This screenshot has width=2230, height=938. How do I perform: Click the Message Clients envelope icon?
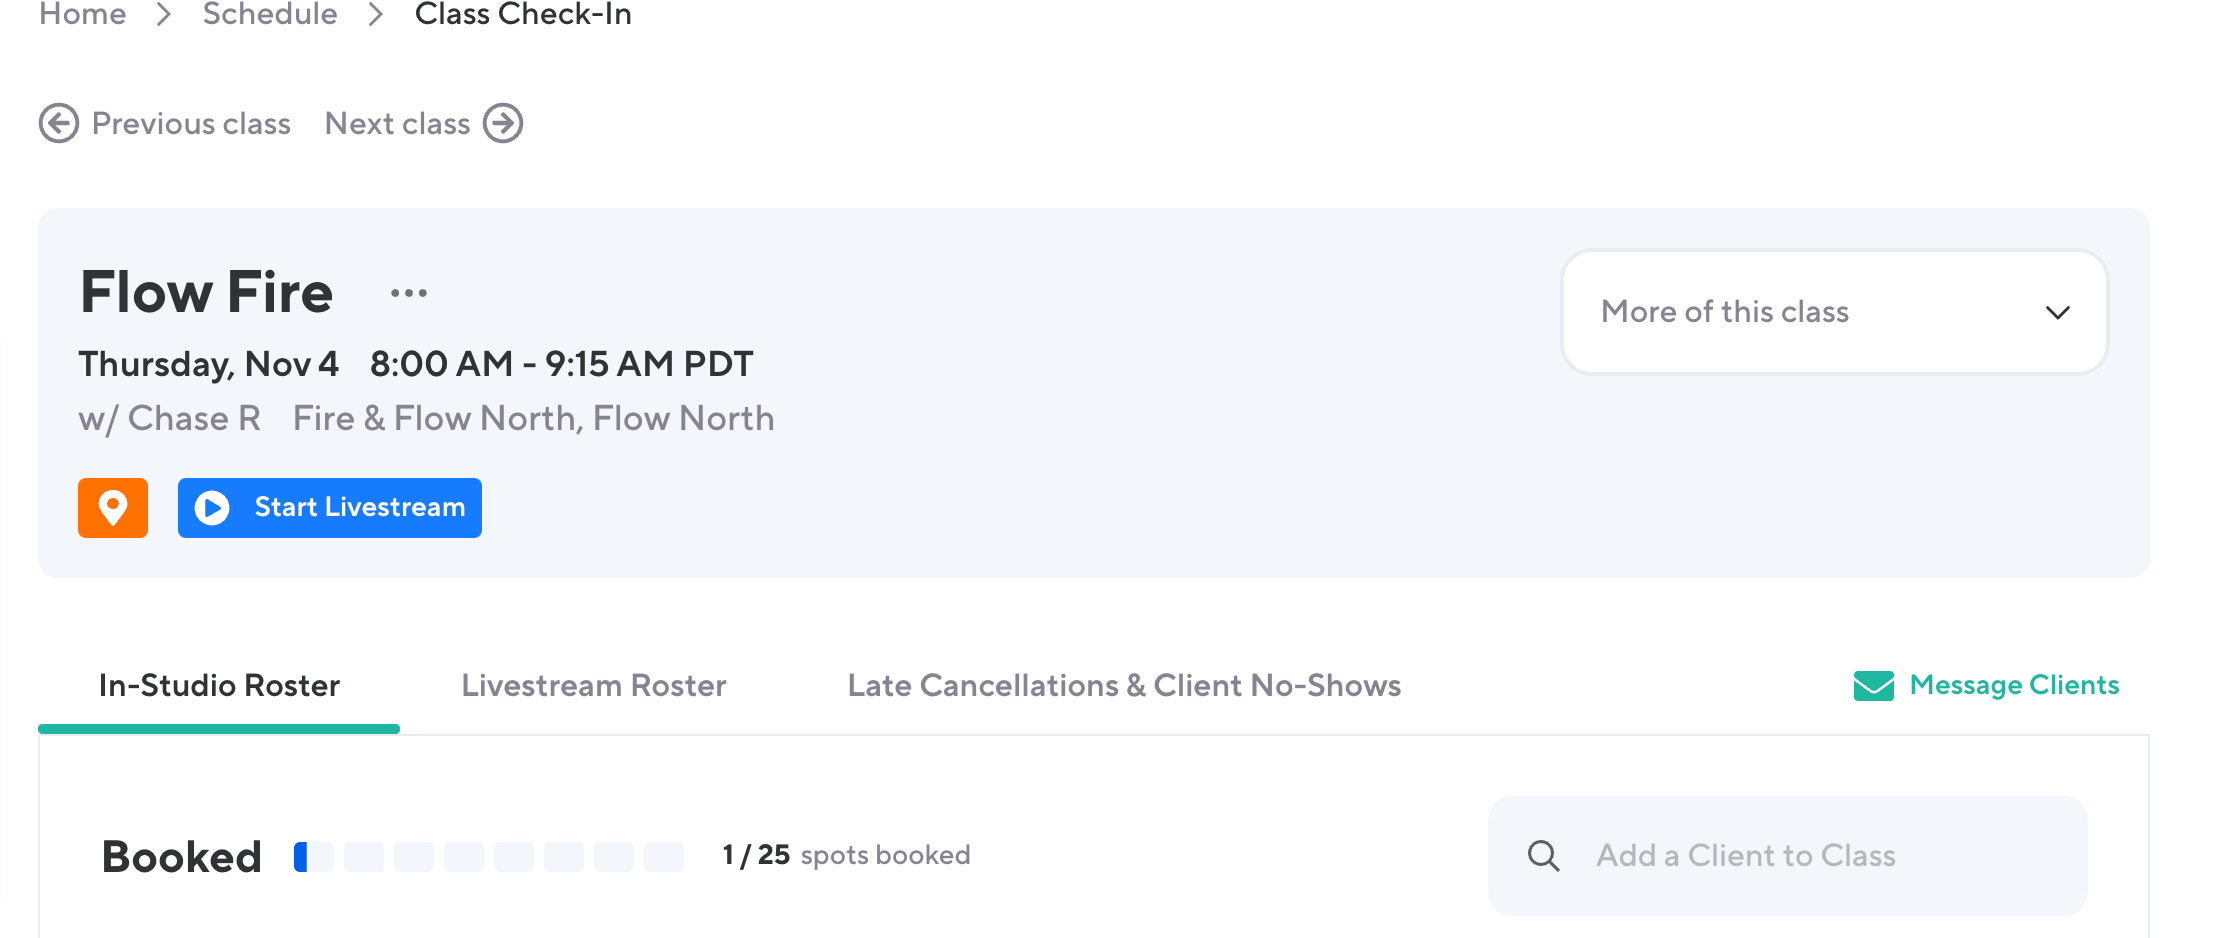[1873, 686]
